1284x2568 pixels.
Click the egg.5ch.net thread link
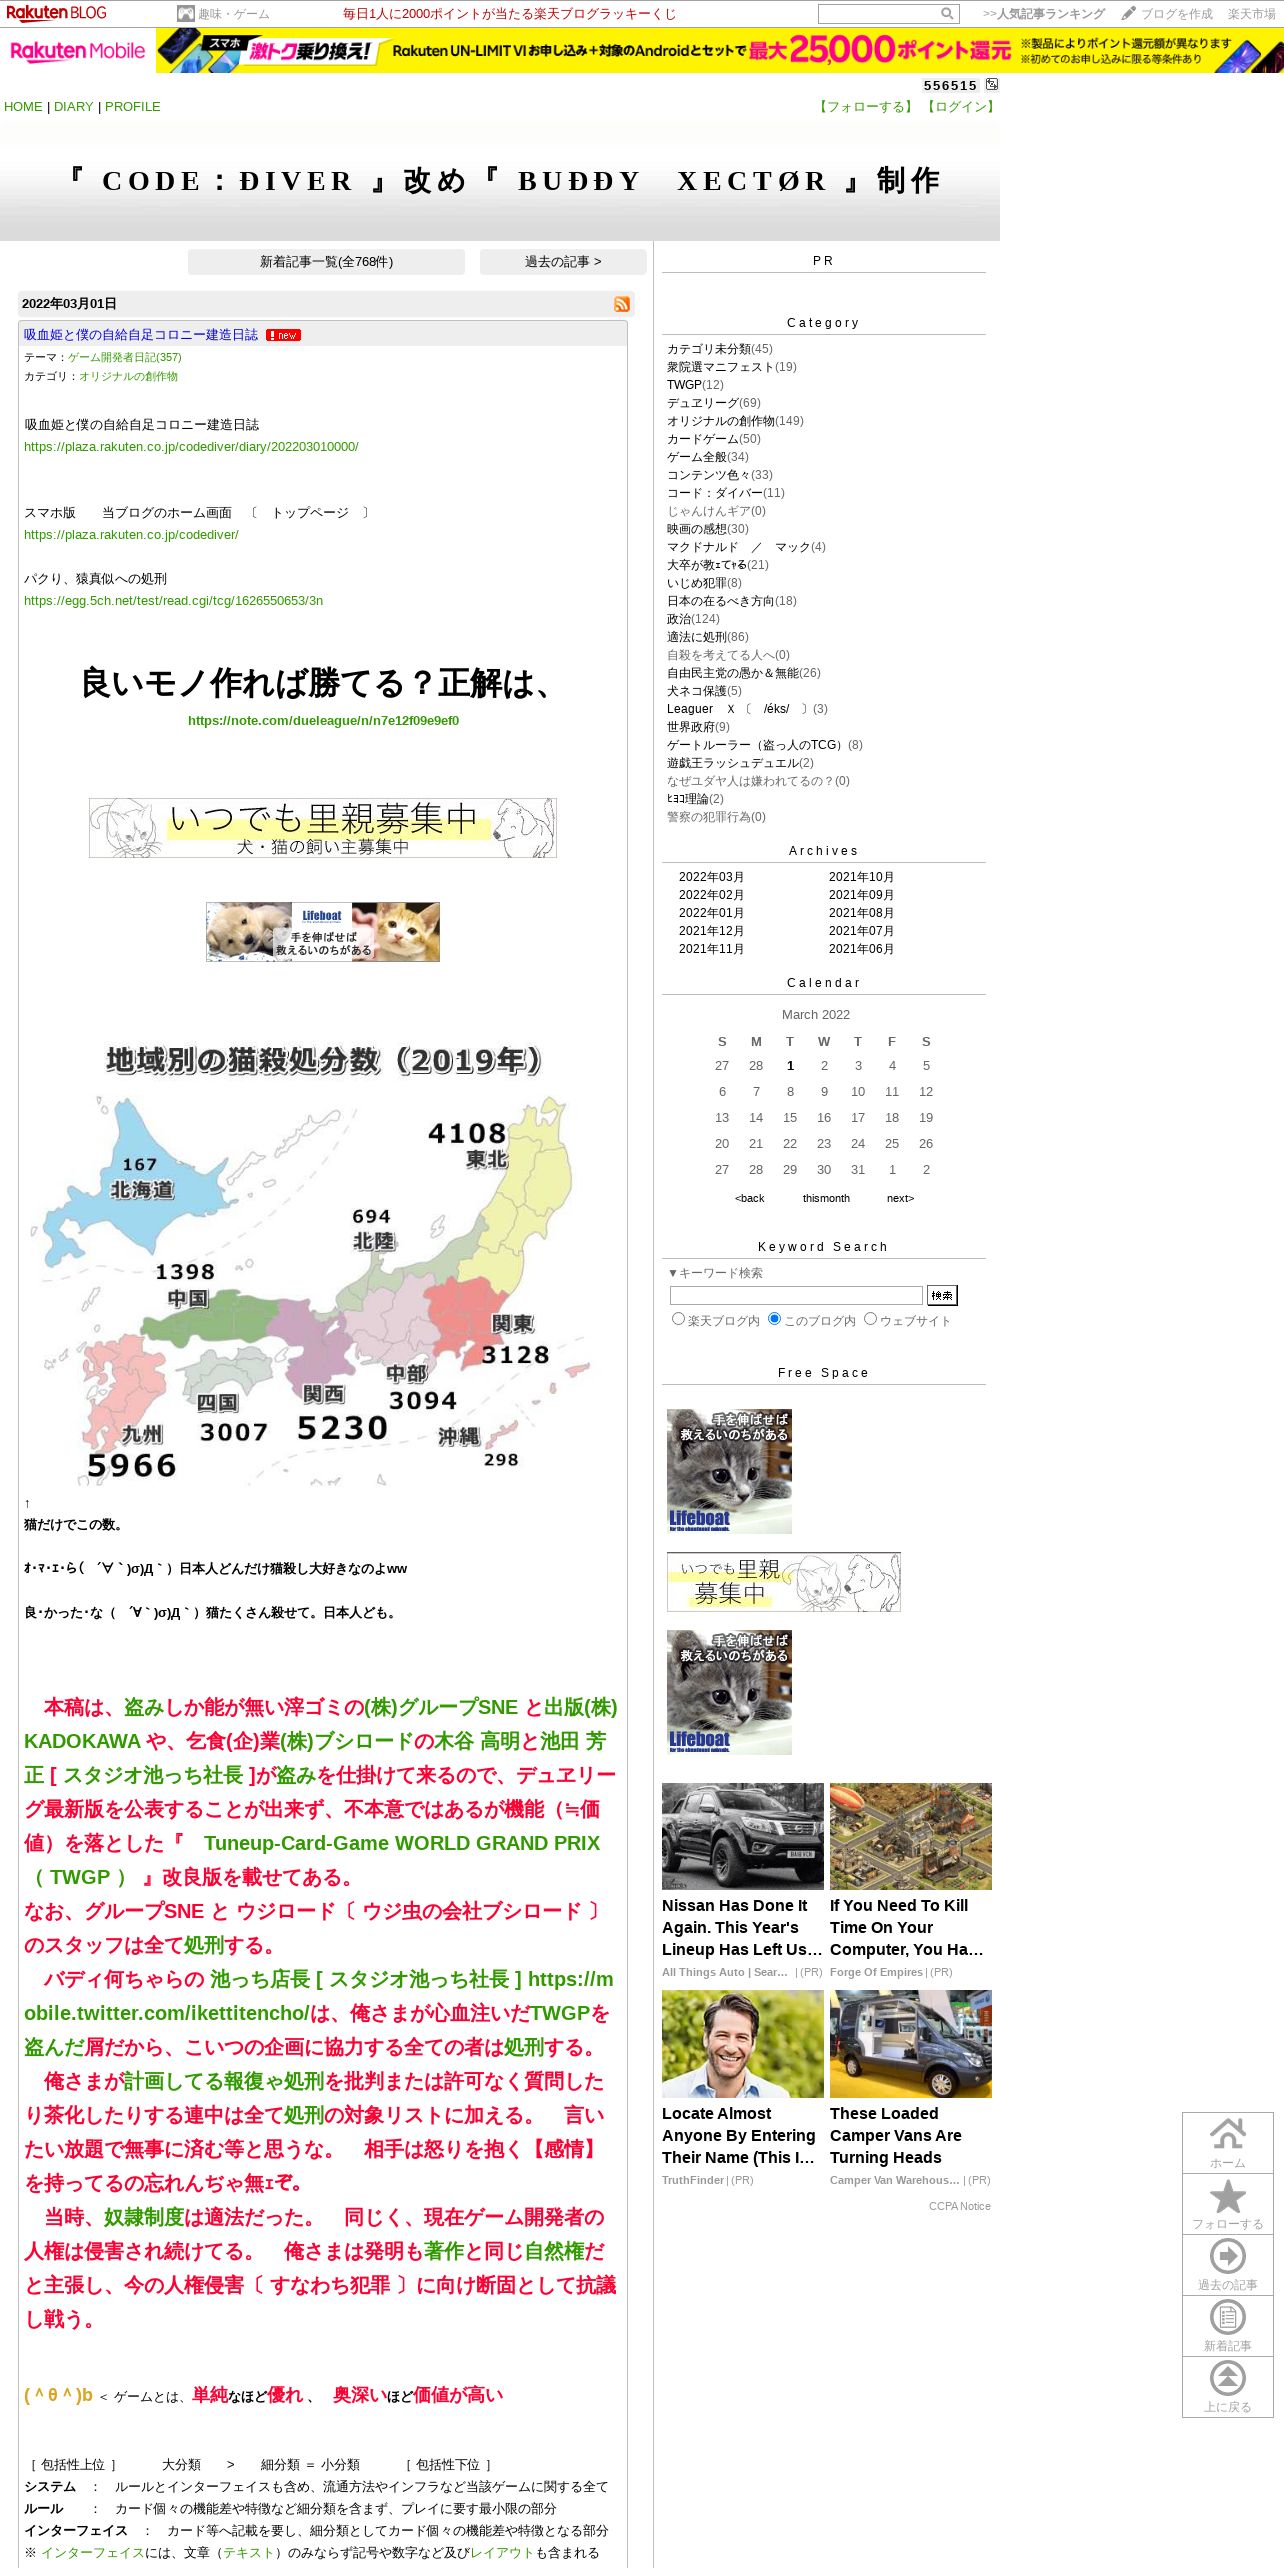coord(173,601)
